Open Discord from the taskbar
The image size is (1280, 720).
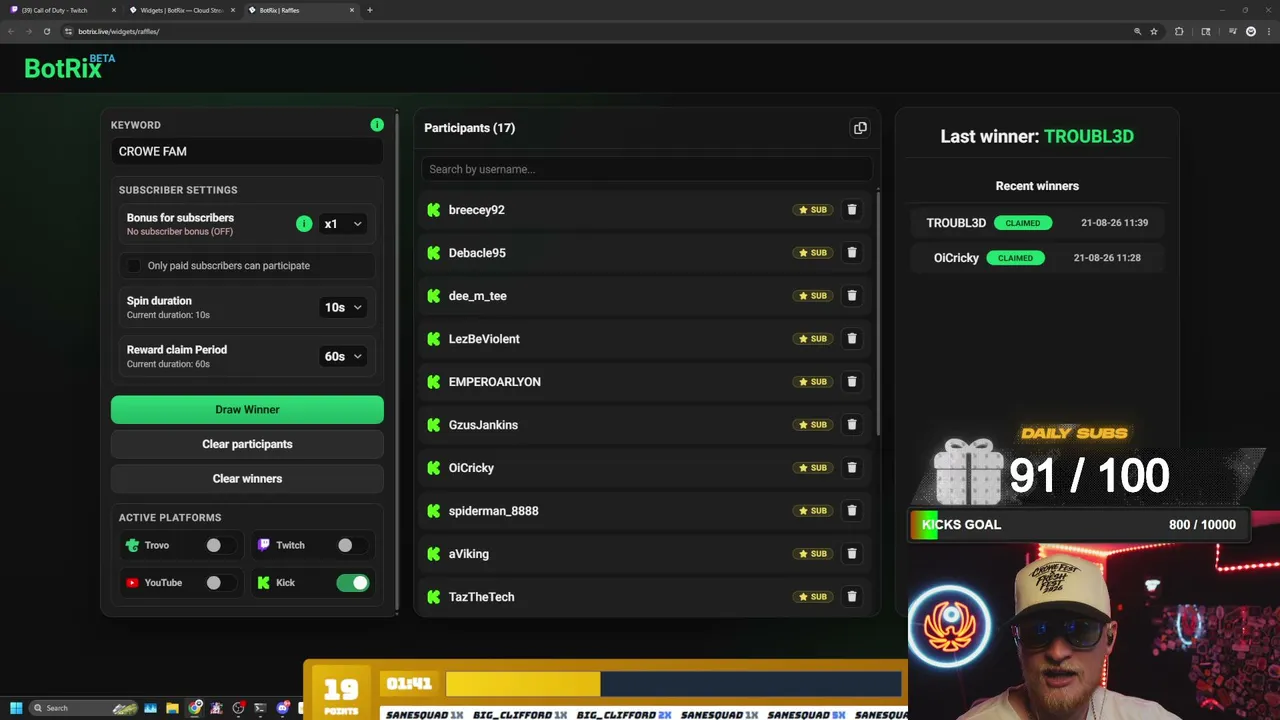(283, 708)
